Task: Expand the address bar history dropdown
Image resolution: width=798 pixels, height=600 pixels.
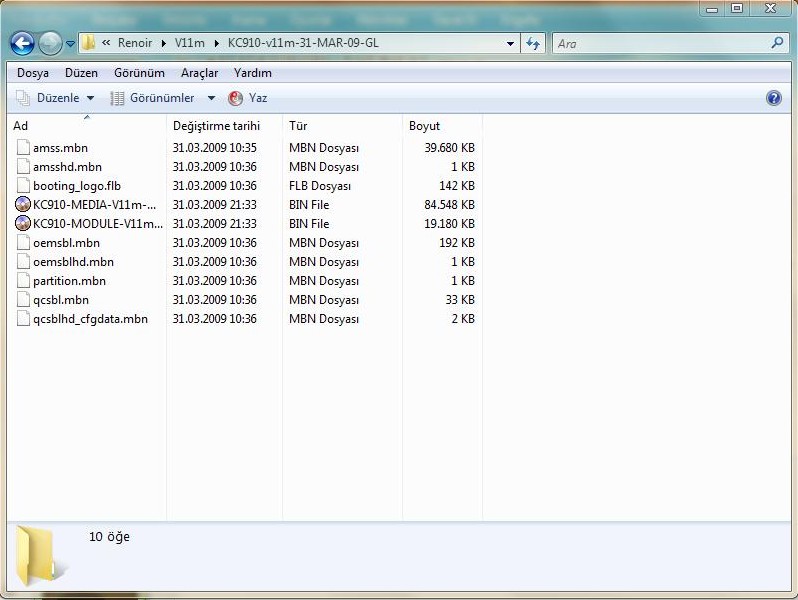Action: pos(511,43)
